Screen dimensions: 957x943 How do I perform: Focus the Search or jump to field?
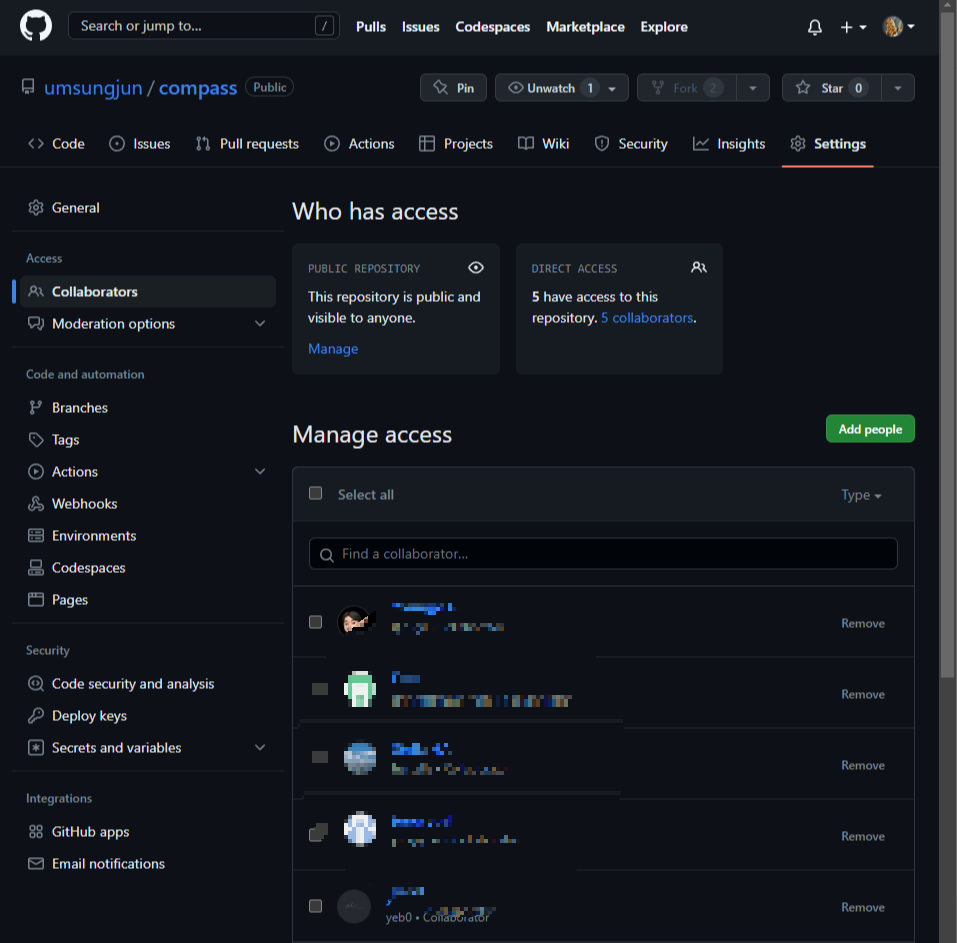pos(204,26)
